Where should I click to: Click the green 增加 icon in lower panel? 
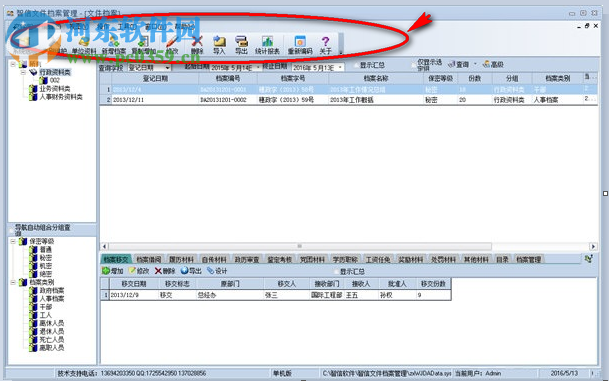(106, 271)
